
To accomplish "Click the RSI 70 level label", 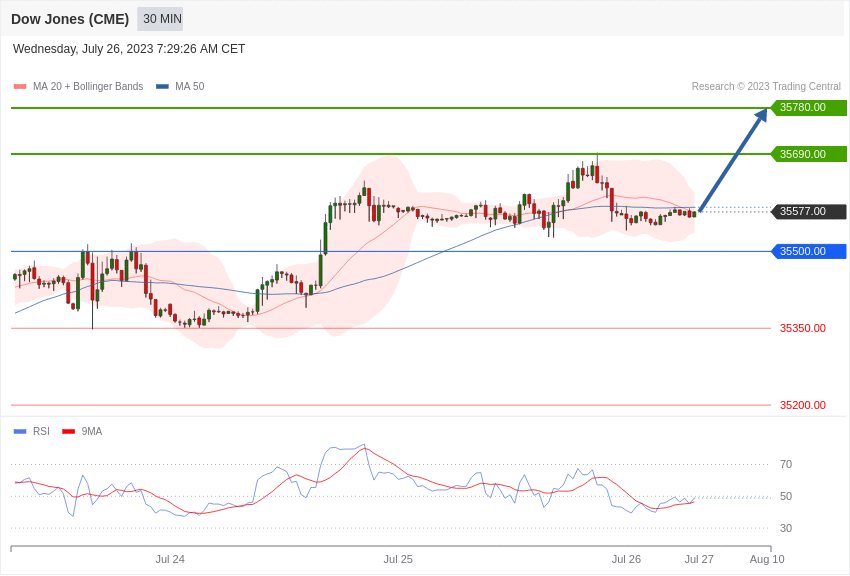I will click(x=786, y=464).
